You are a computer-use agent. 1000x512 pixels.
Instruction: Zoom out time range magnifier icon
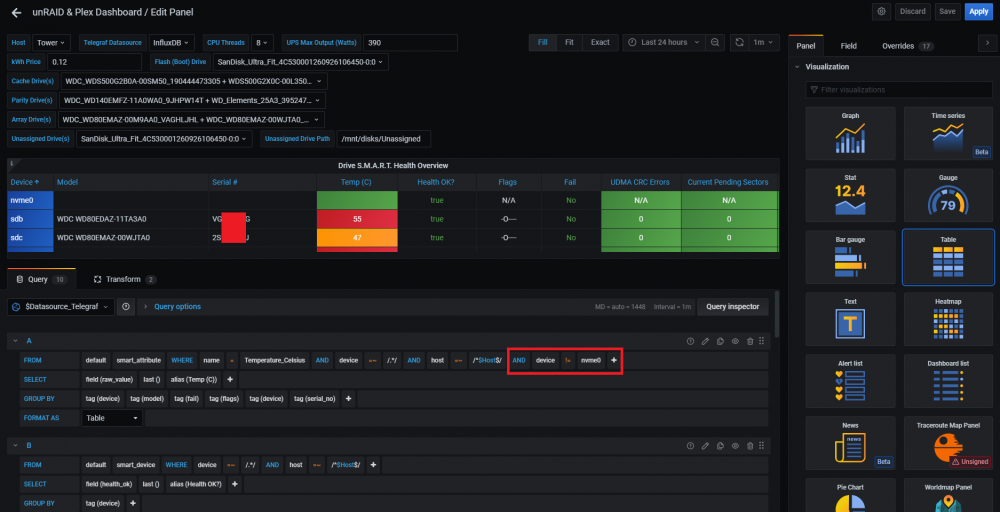[715, 43]
